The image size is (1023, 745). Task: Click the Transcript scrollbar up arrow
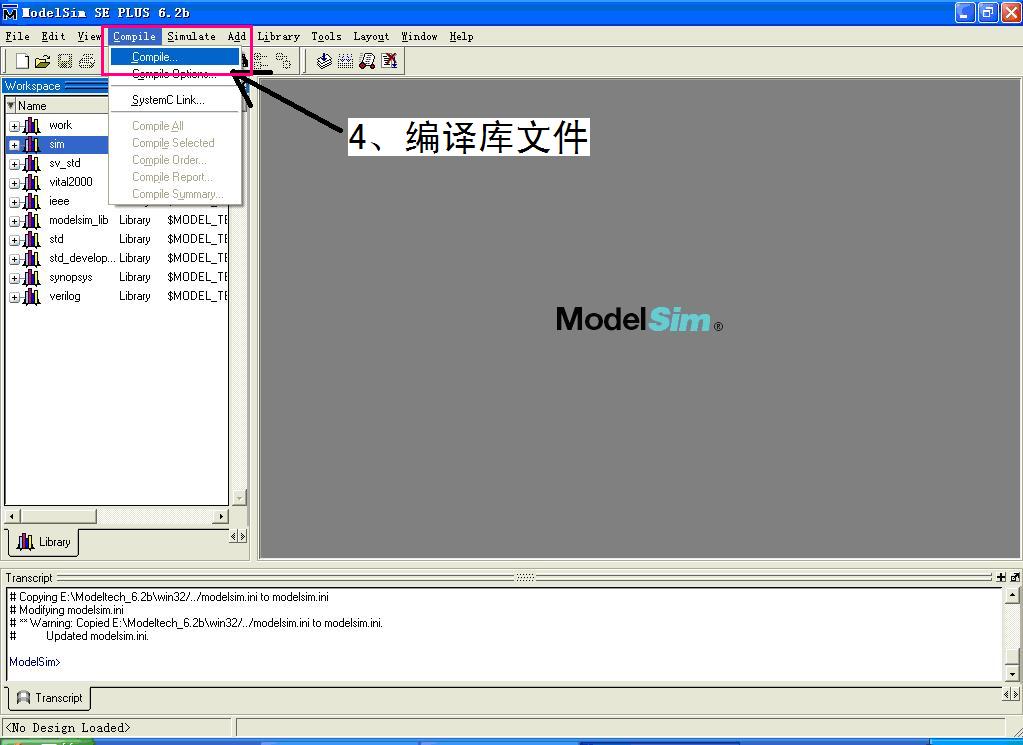[x=1012, y=595]
